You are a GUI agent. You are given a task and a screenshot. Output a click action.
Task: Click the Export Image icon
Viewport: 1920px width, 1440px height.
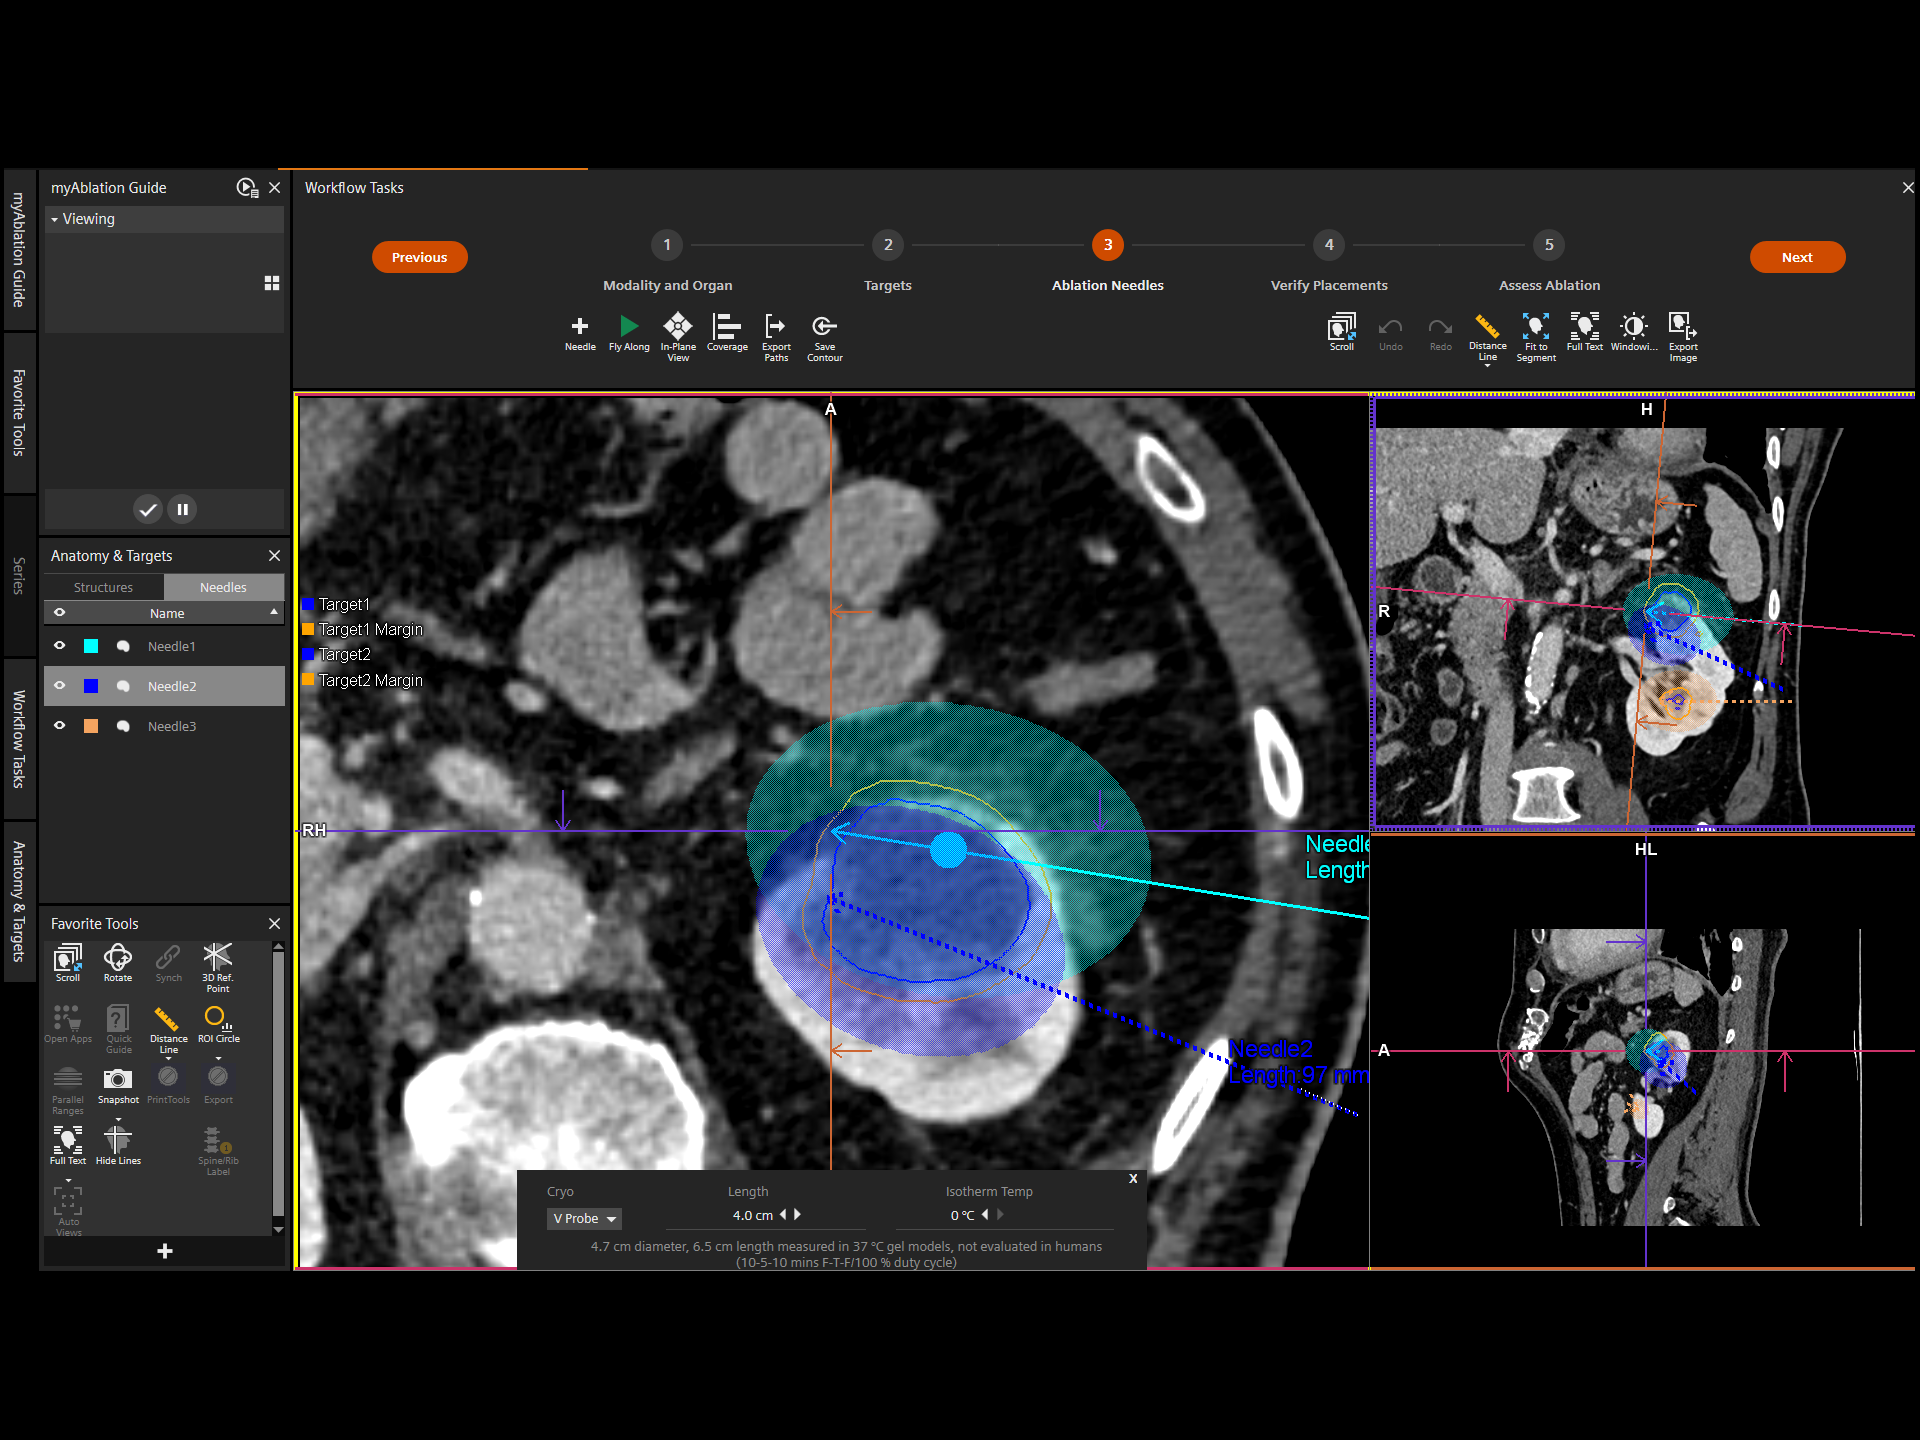tap(1683, 337)
